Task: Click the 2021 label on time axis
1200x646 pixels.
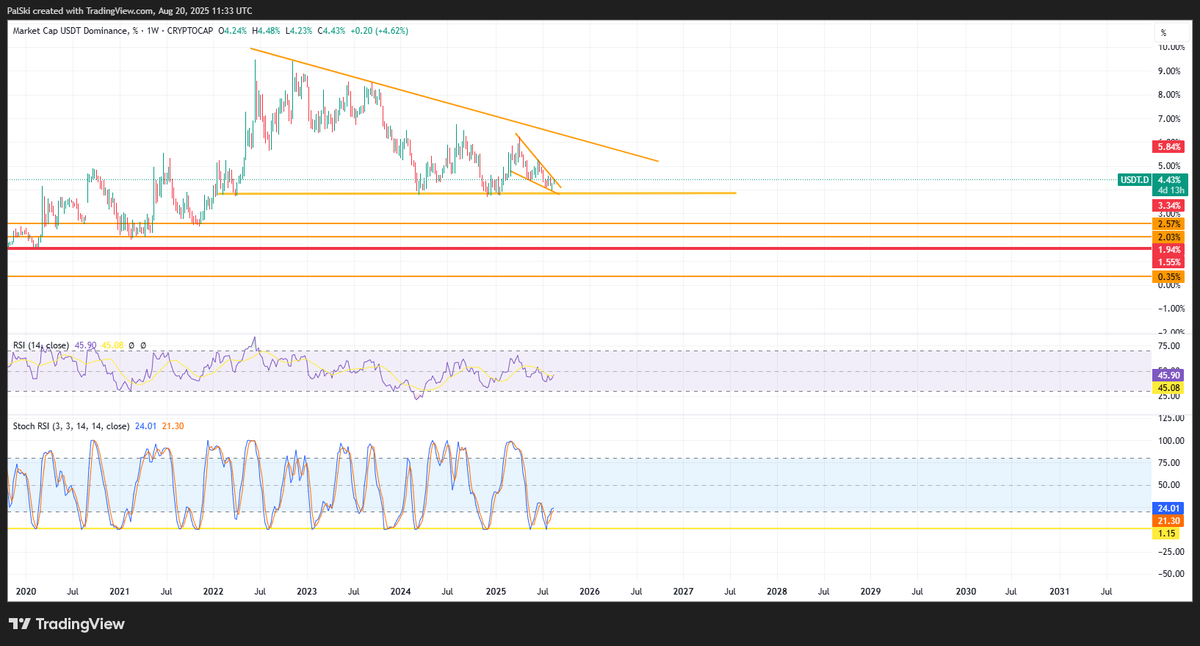Action: click(118, 593)
